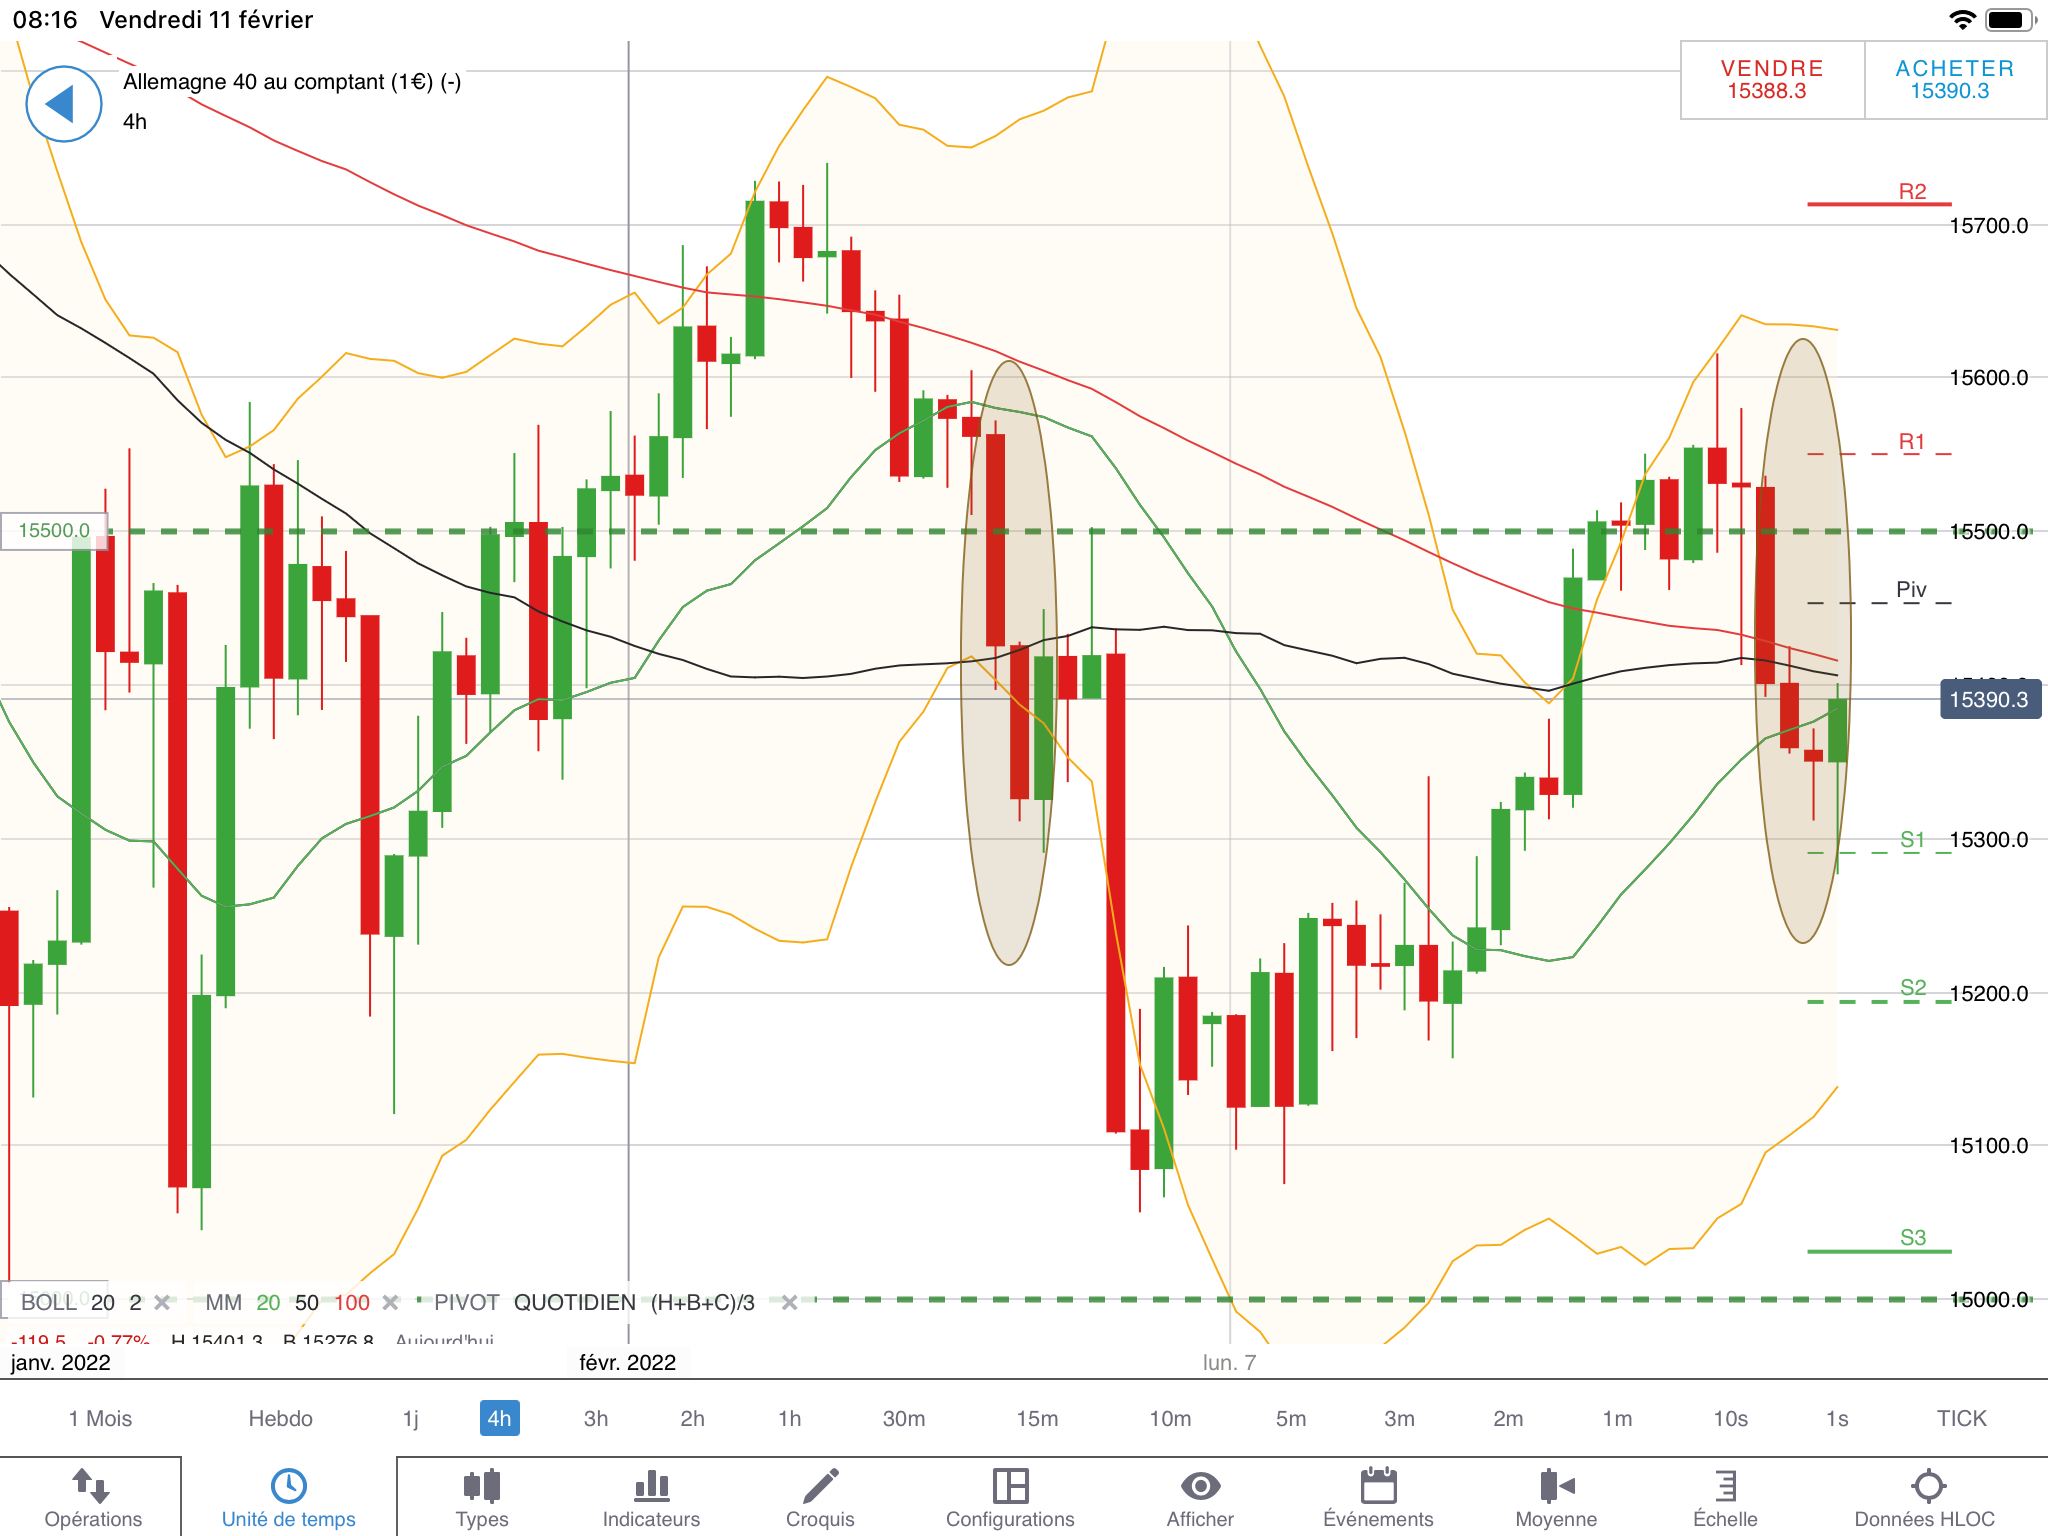The width and height of the screenshot is (2048, 1536).
Task: Open the Événements calendar icon
Action: click(x=1378, y=1497)
